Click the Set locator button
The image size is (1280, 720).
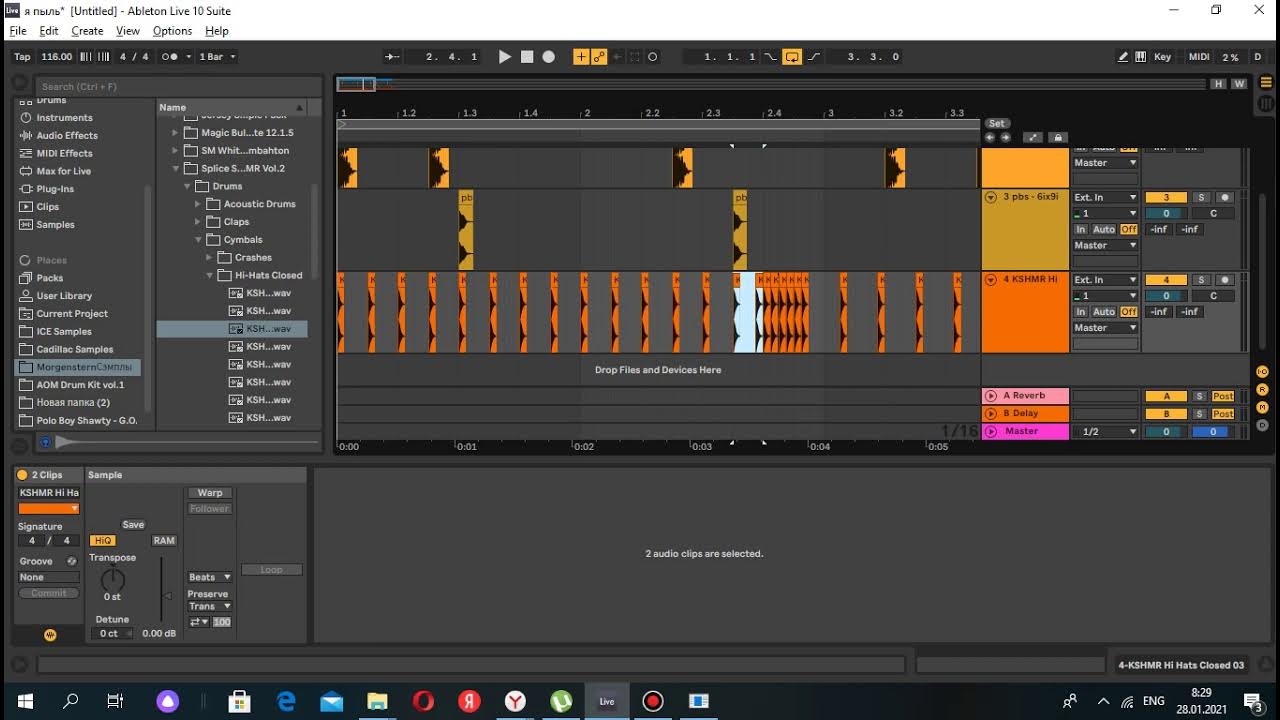tap(996, 124)
